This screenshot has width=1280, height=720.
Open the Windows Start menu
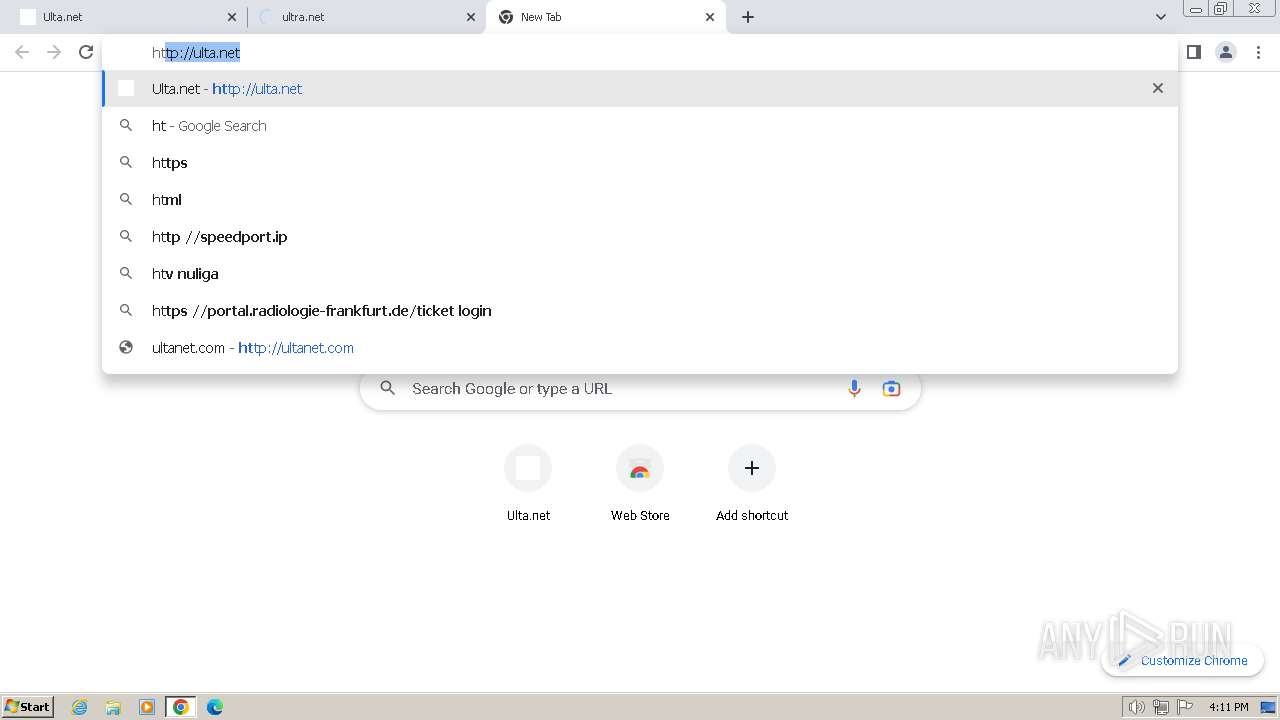[28, 706]
